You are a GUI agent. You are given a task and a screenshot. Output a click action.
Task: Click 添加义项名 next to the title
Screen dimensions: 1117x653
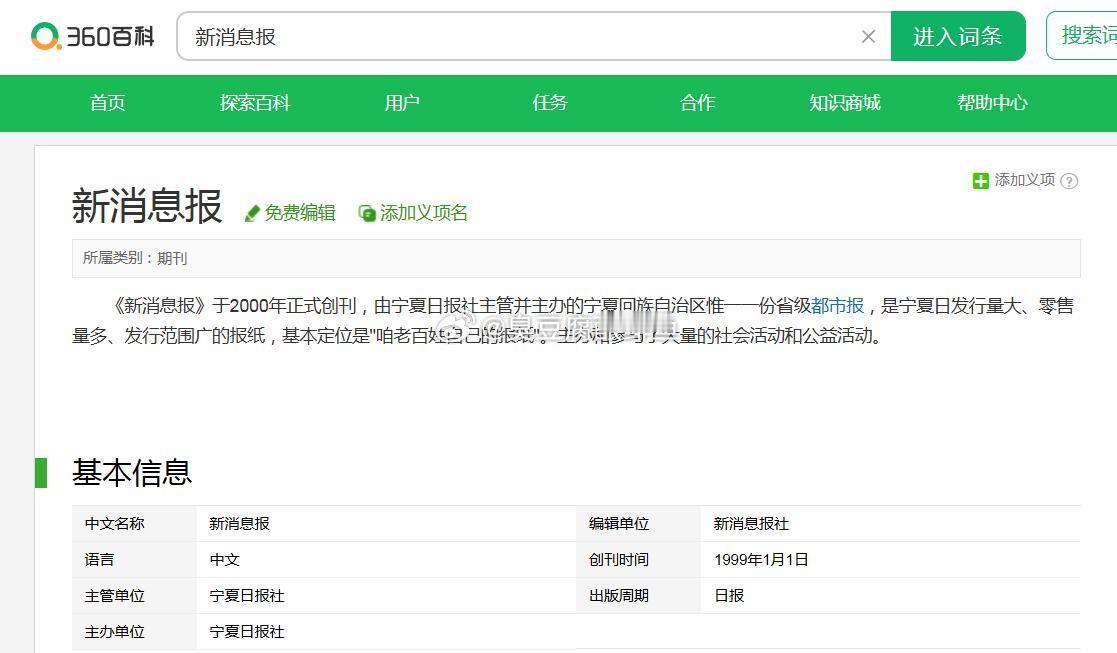(422, 213)
